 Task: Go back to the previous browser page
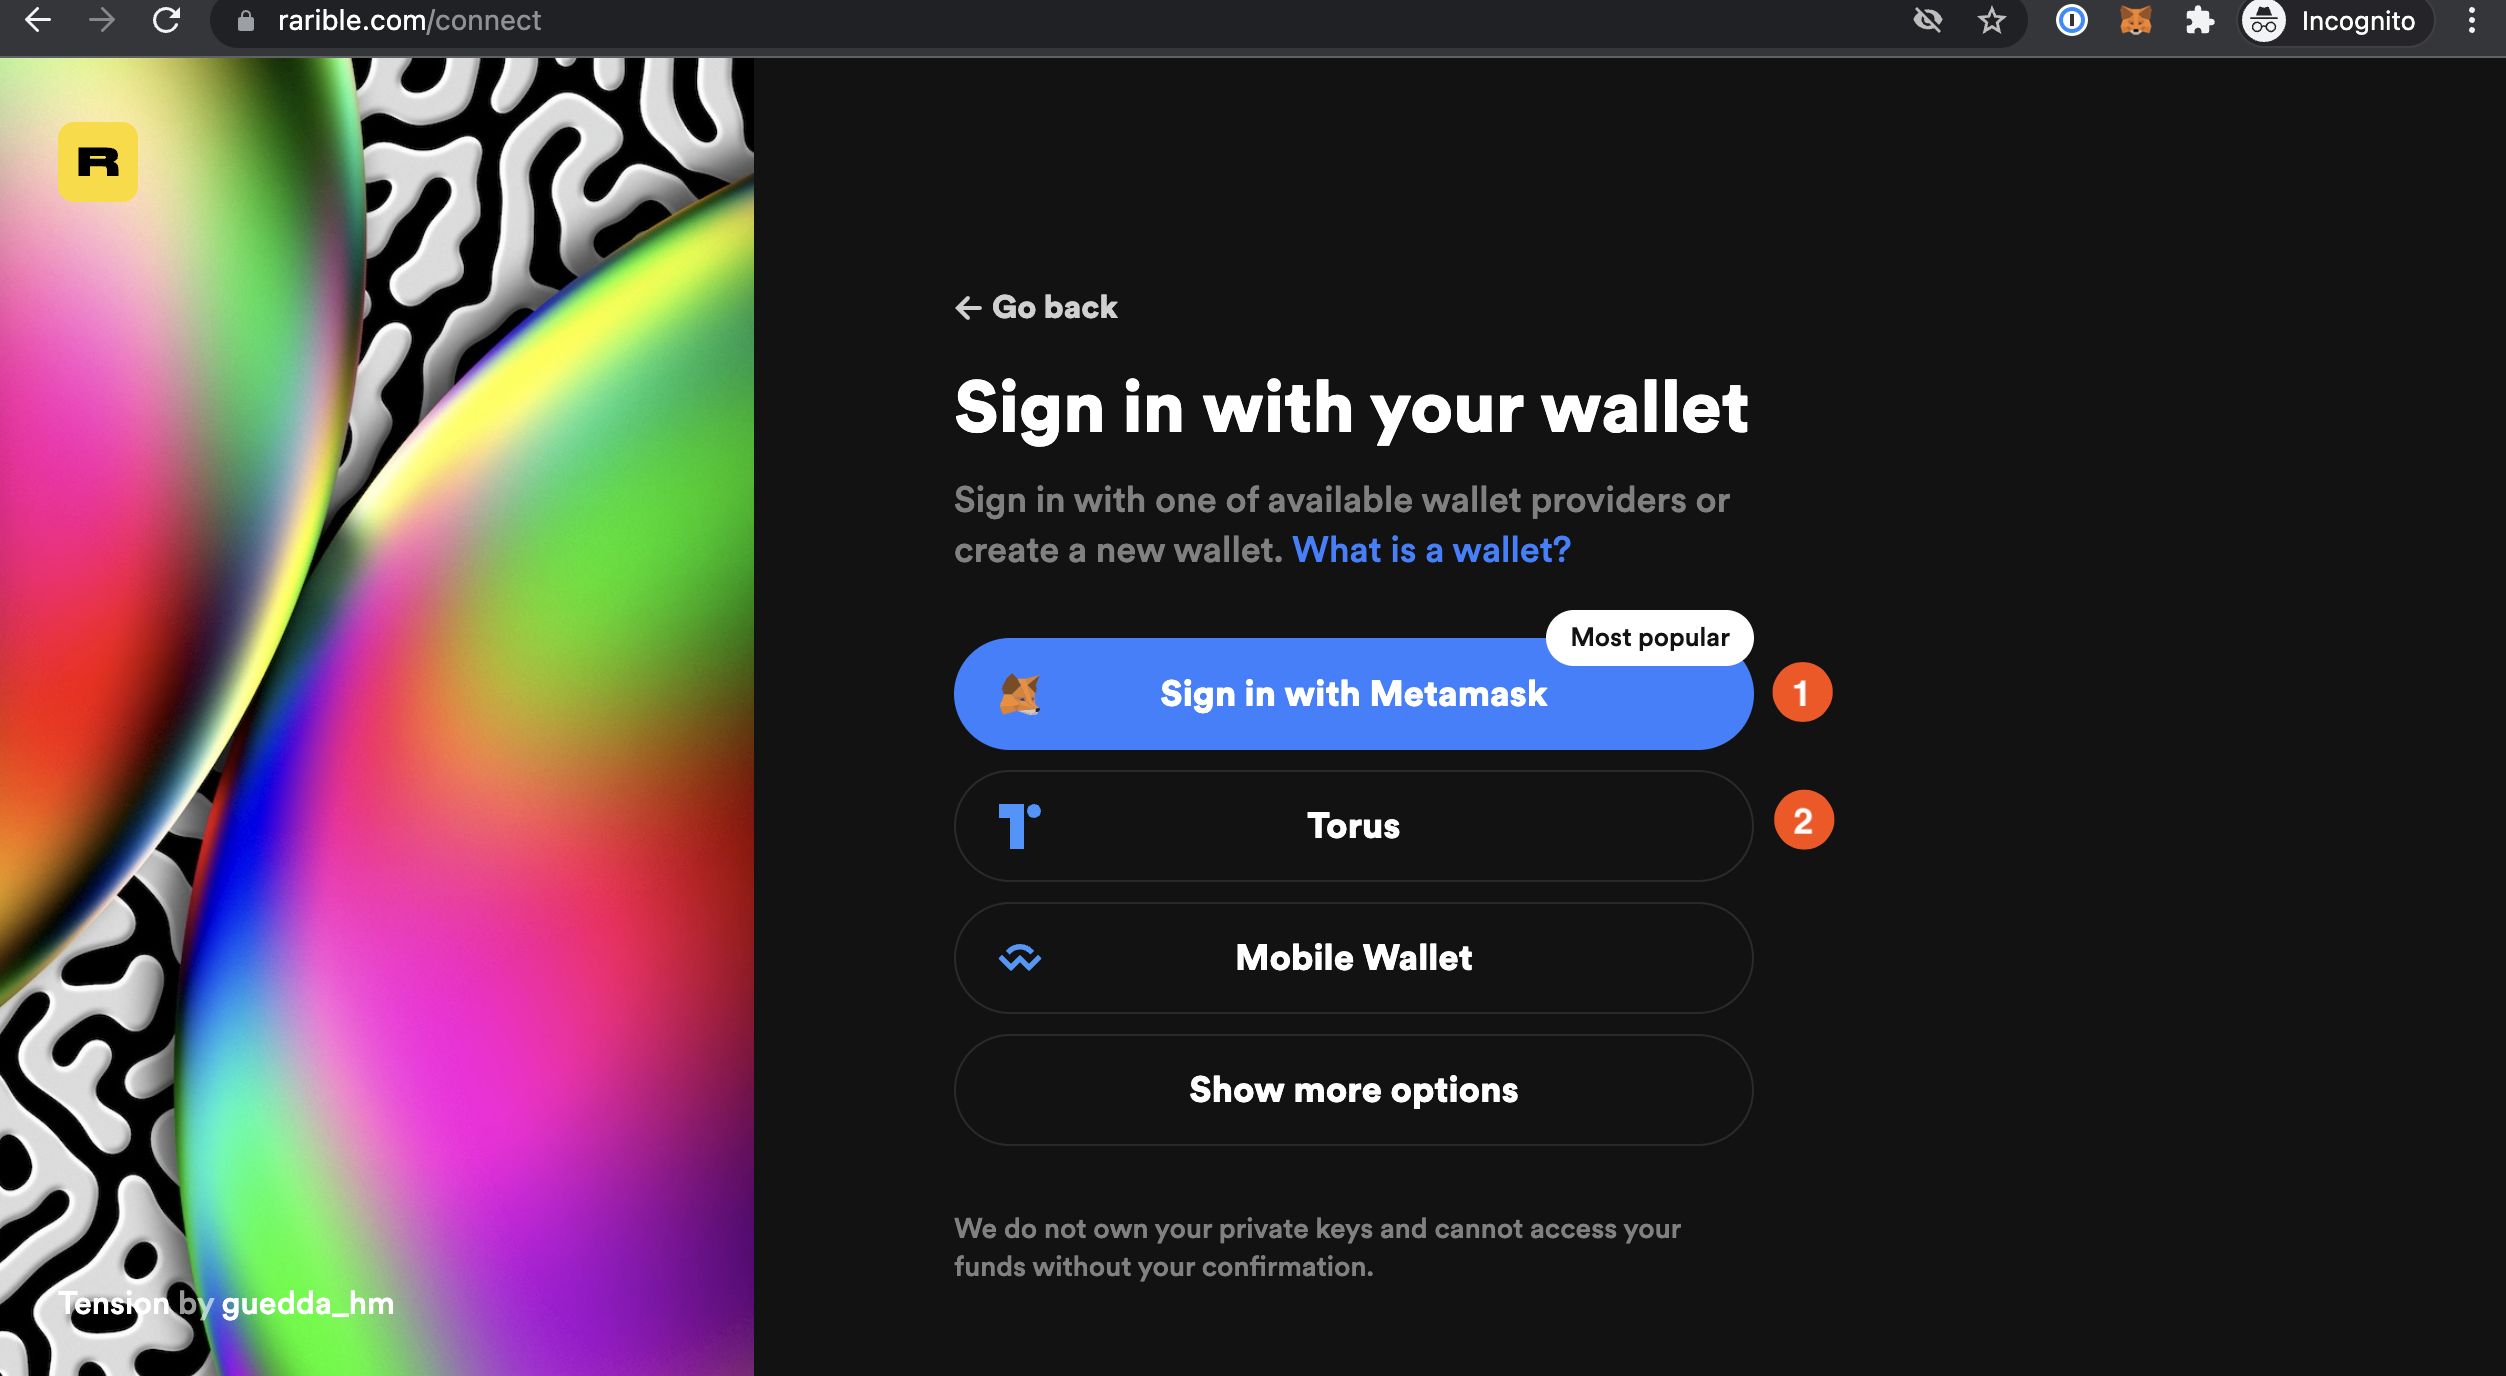click(x=38, y=21)
